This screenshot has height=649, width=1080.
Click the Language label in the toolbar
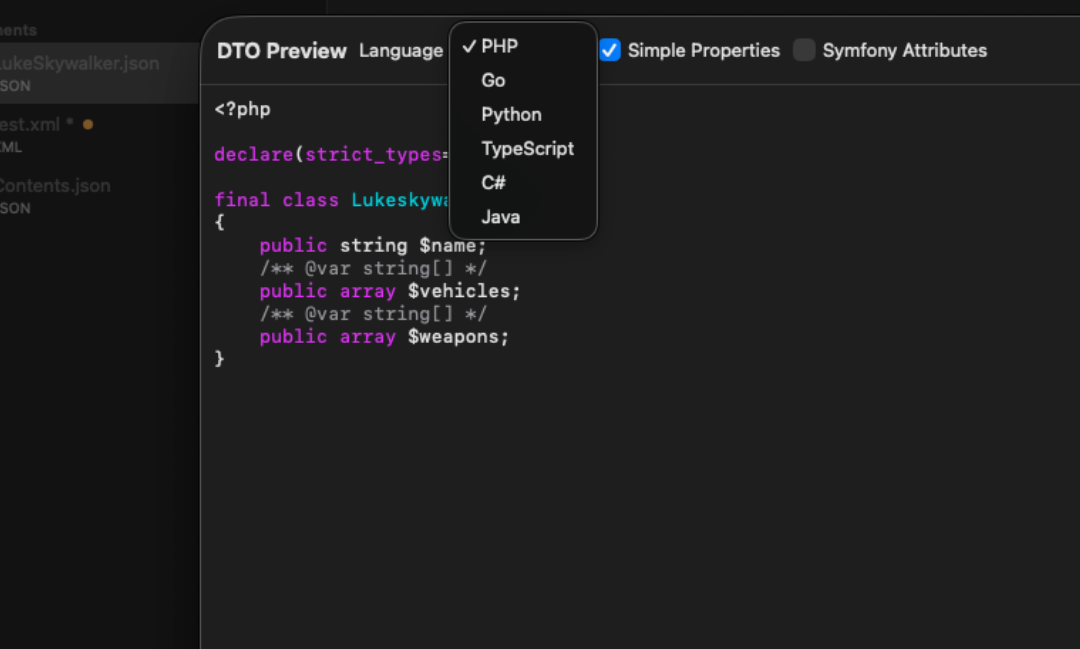pyautogui.click(x=401, y=50)
